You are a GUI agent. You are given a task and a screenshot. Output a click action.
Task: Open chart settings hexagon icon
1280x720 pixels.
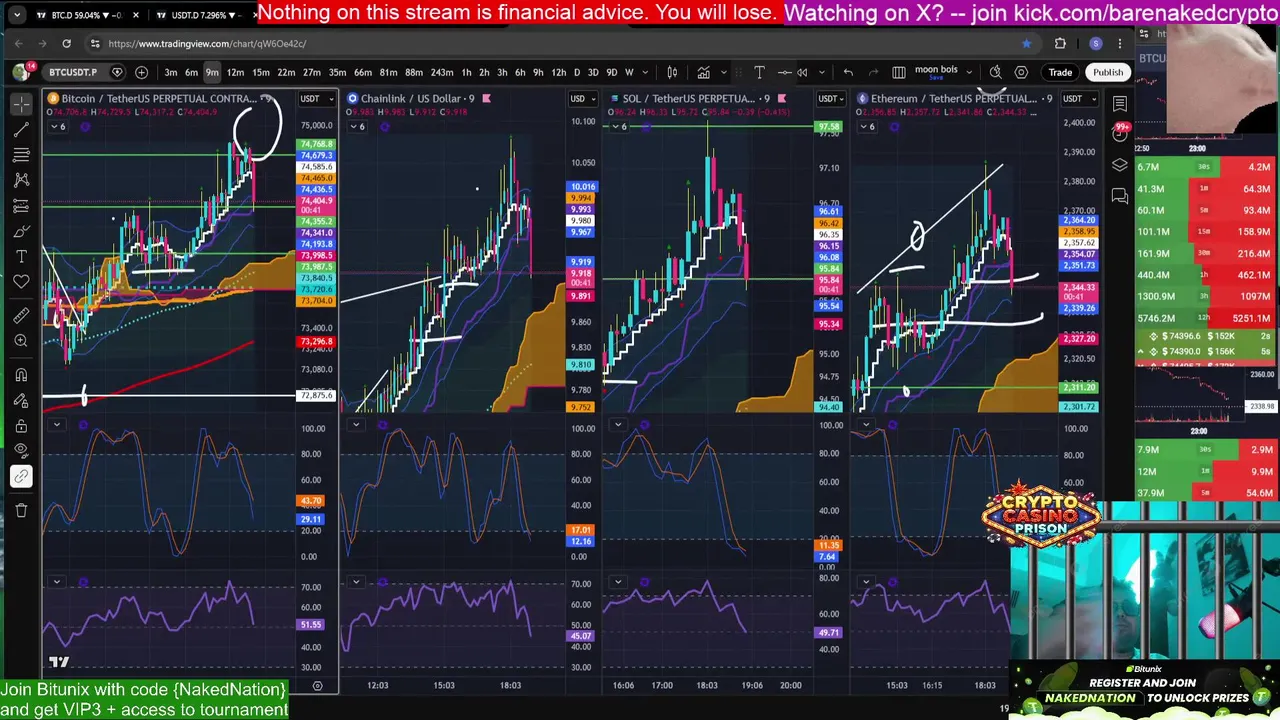[1021, 72]
